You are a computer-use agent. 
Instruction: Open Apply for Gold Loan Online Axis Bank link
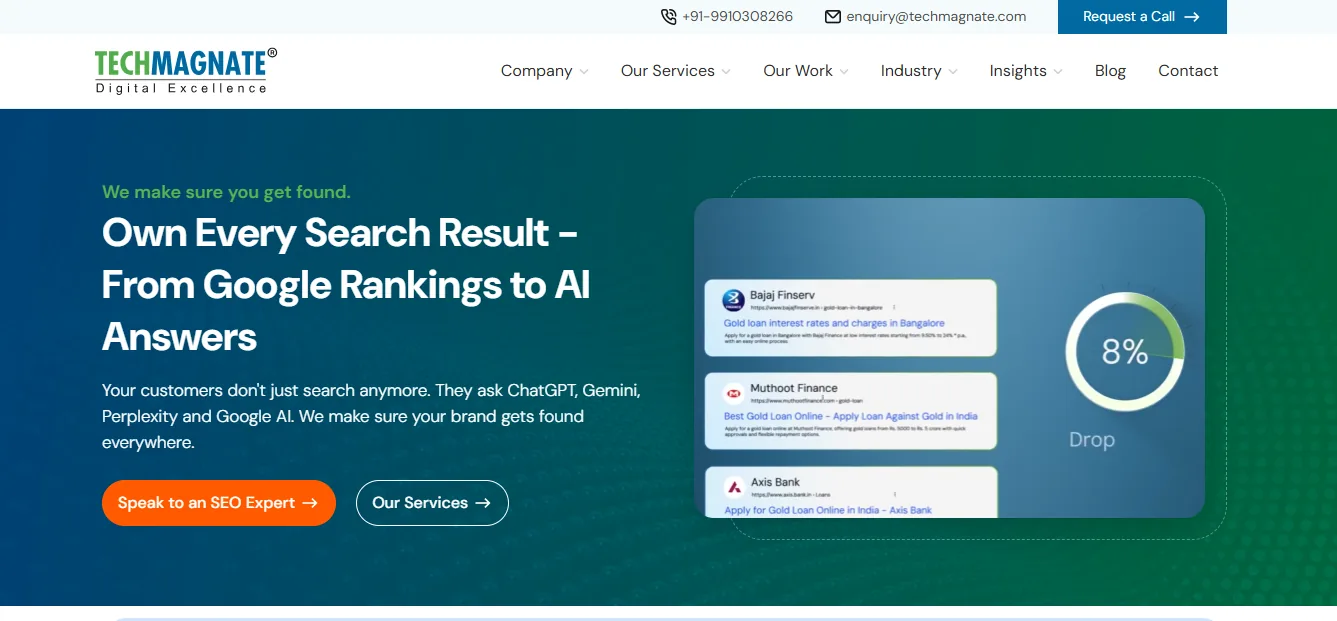[828, 510]
